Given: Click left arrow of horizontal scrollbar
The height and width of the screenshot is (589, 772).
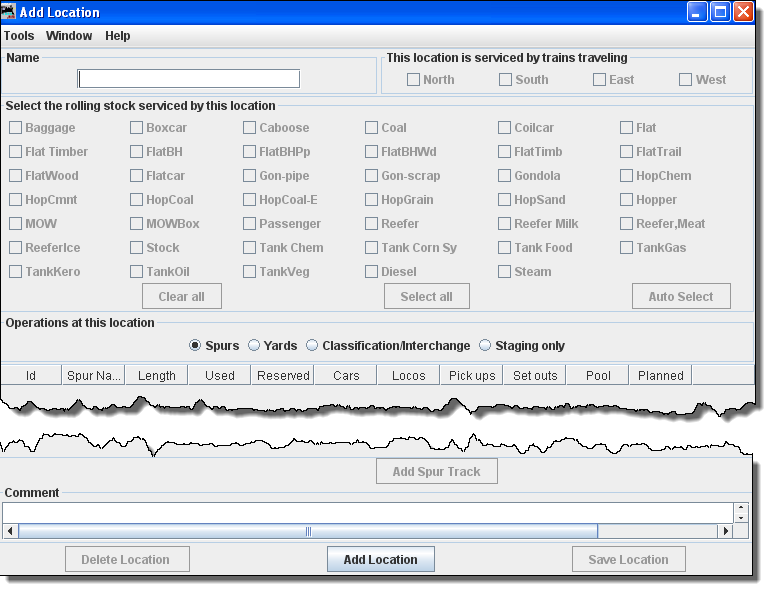Looking at the screenshot, I should point(11,531).
